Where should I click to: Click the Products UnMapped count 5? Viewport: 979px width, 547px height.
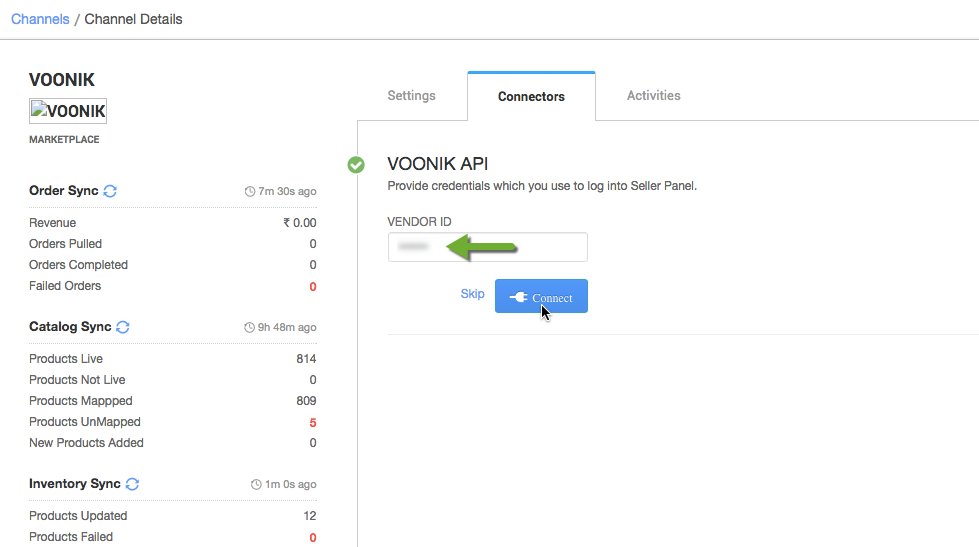313,423
